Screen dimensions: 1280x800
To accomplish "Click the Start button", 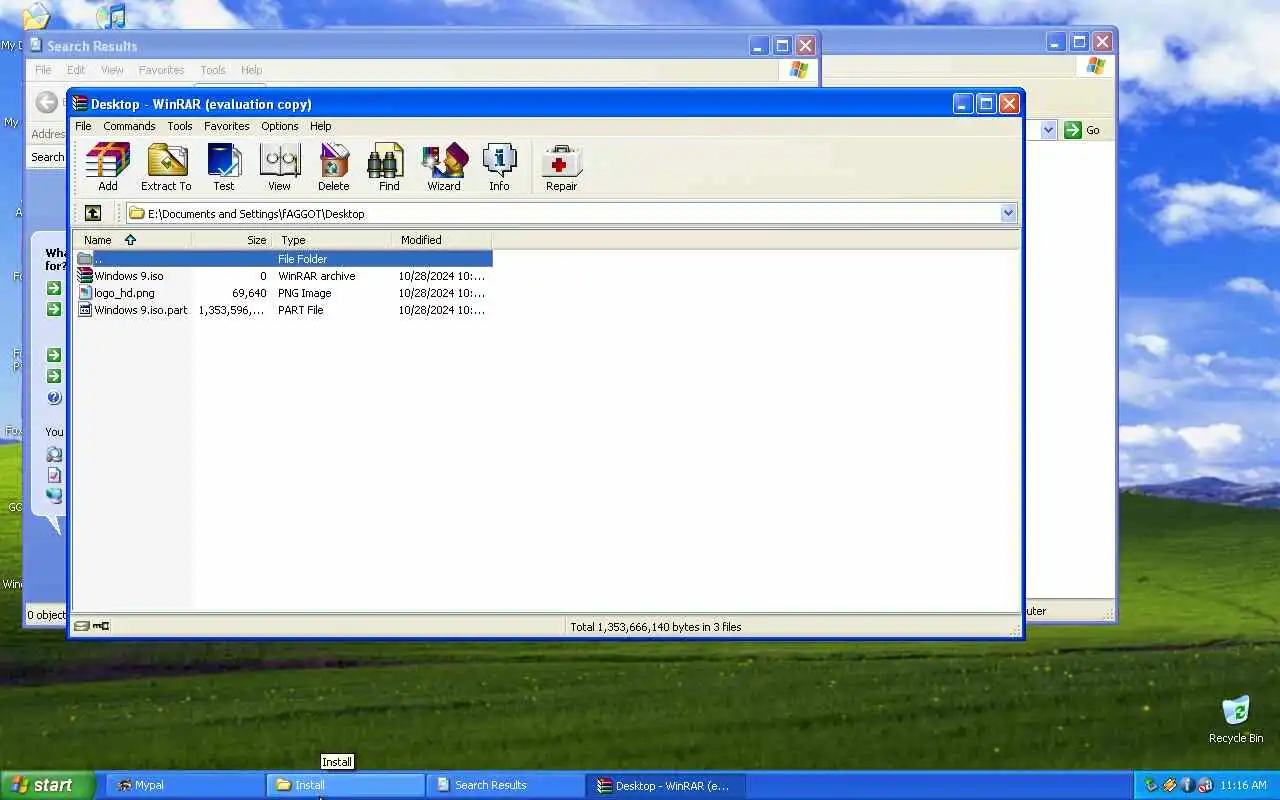I will pos(47,785).
